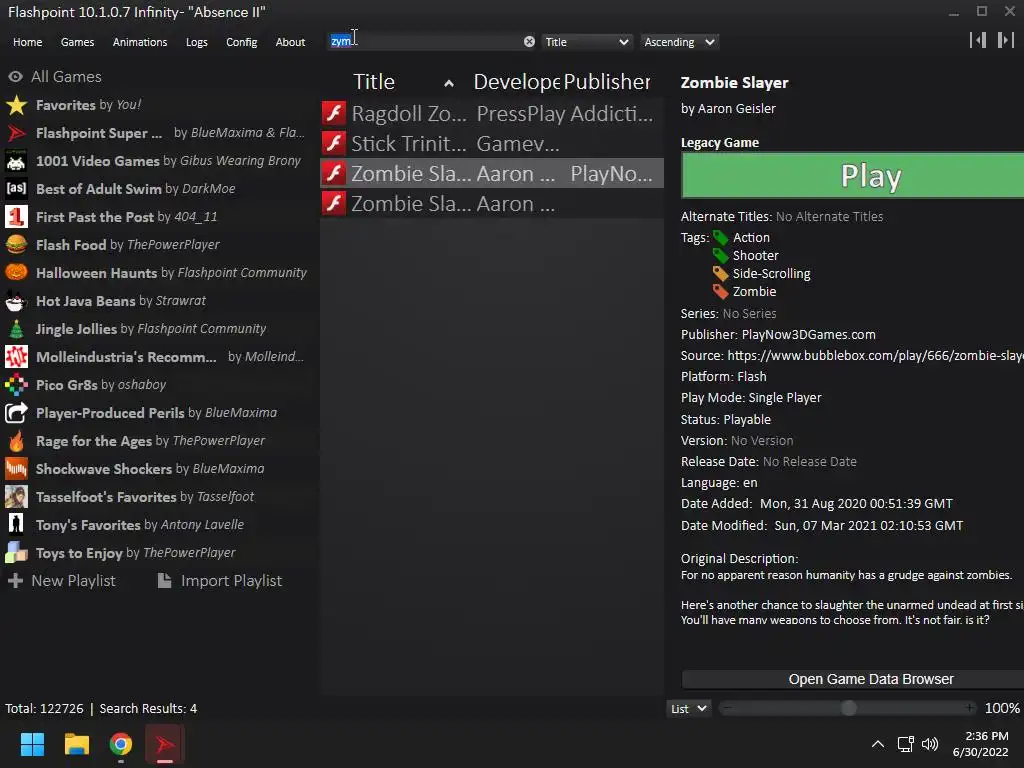This screenshot has height=768, width=1024.
Task: Open the About tab
Action: (290, 42)
